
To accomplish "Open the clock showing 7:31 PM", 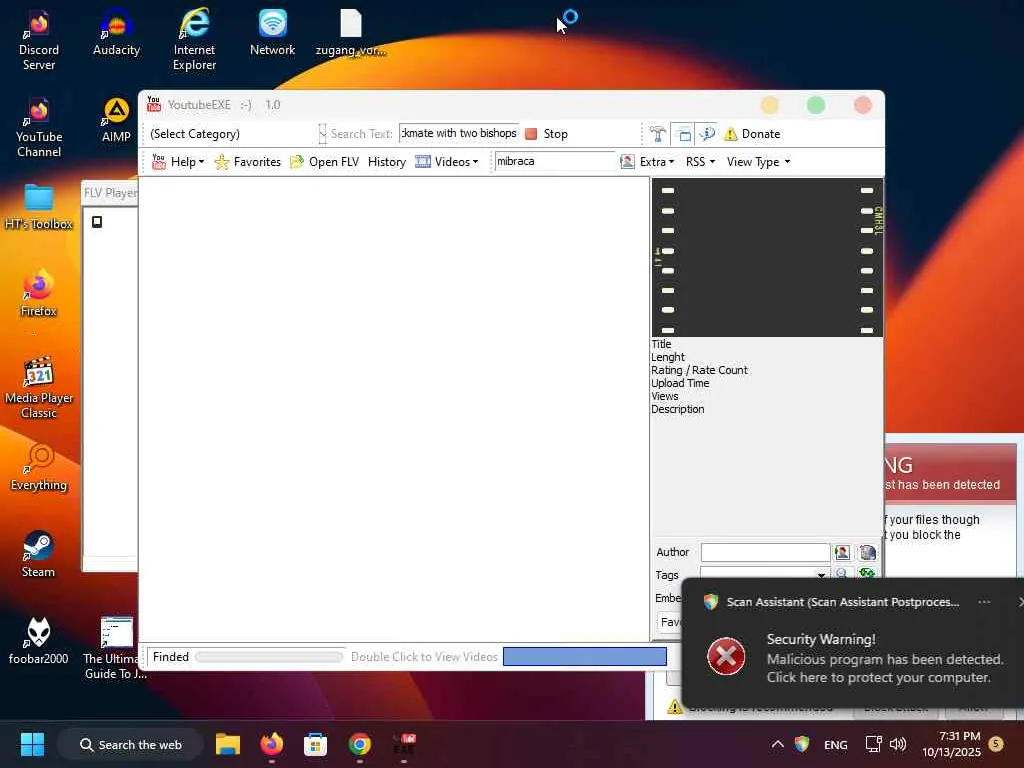I will pyautogui.click(x=951, y=744).
